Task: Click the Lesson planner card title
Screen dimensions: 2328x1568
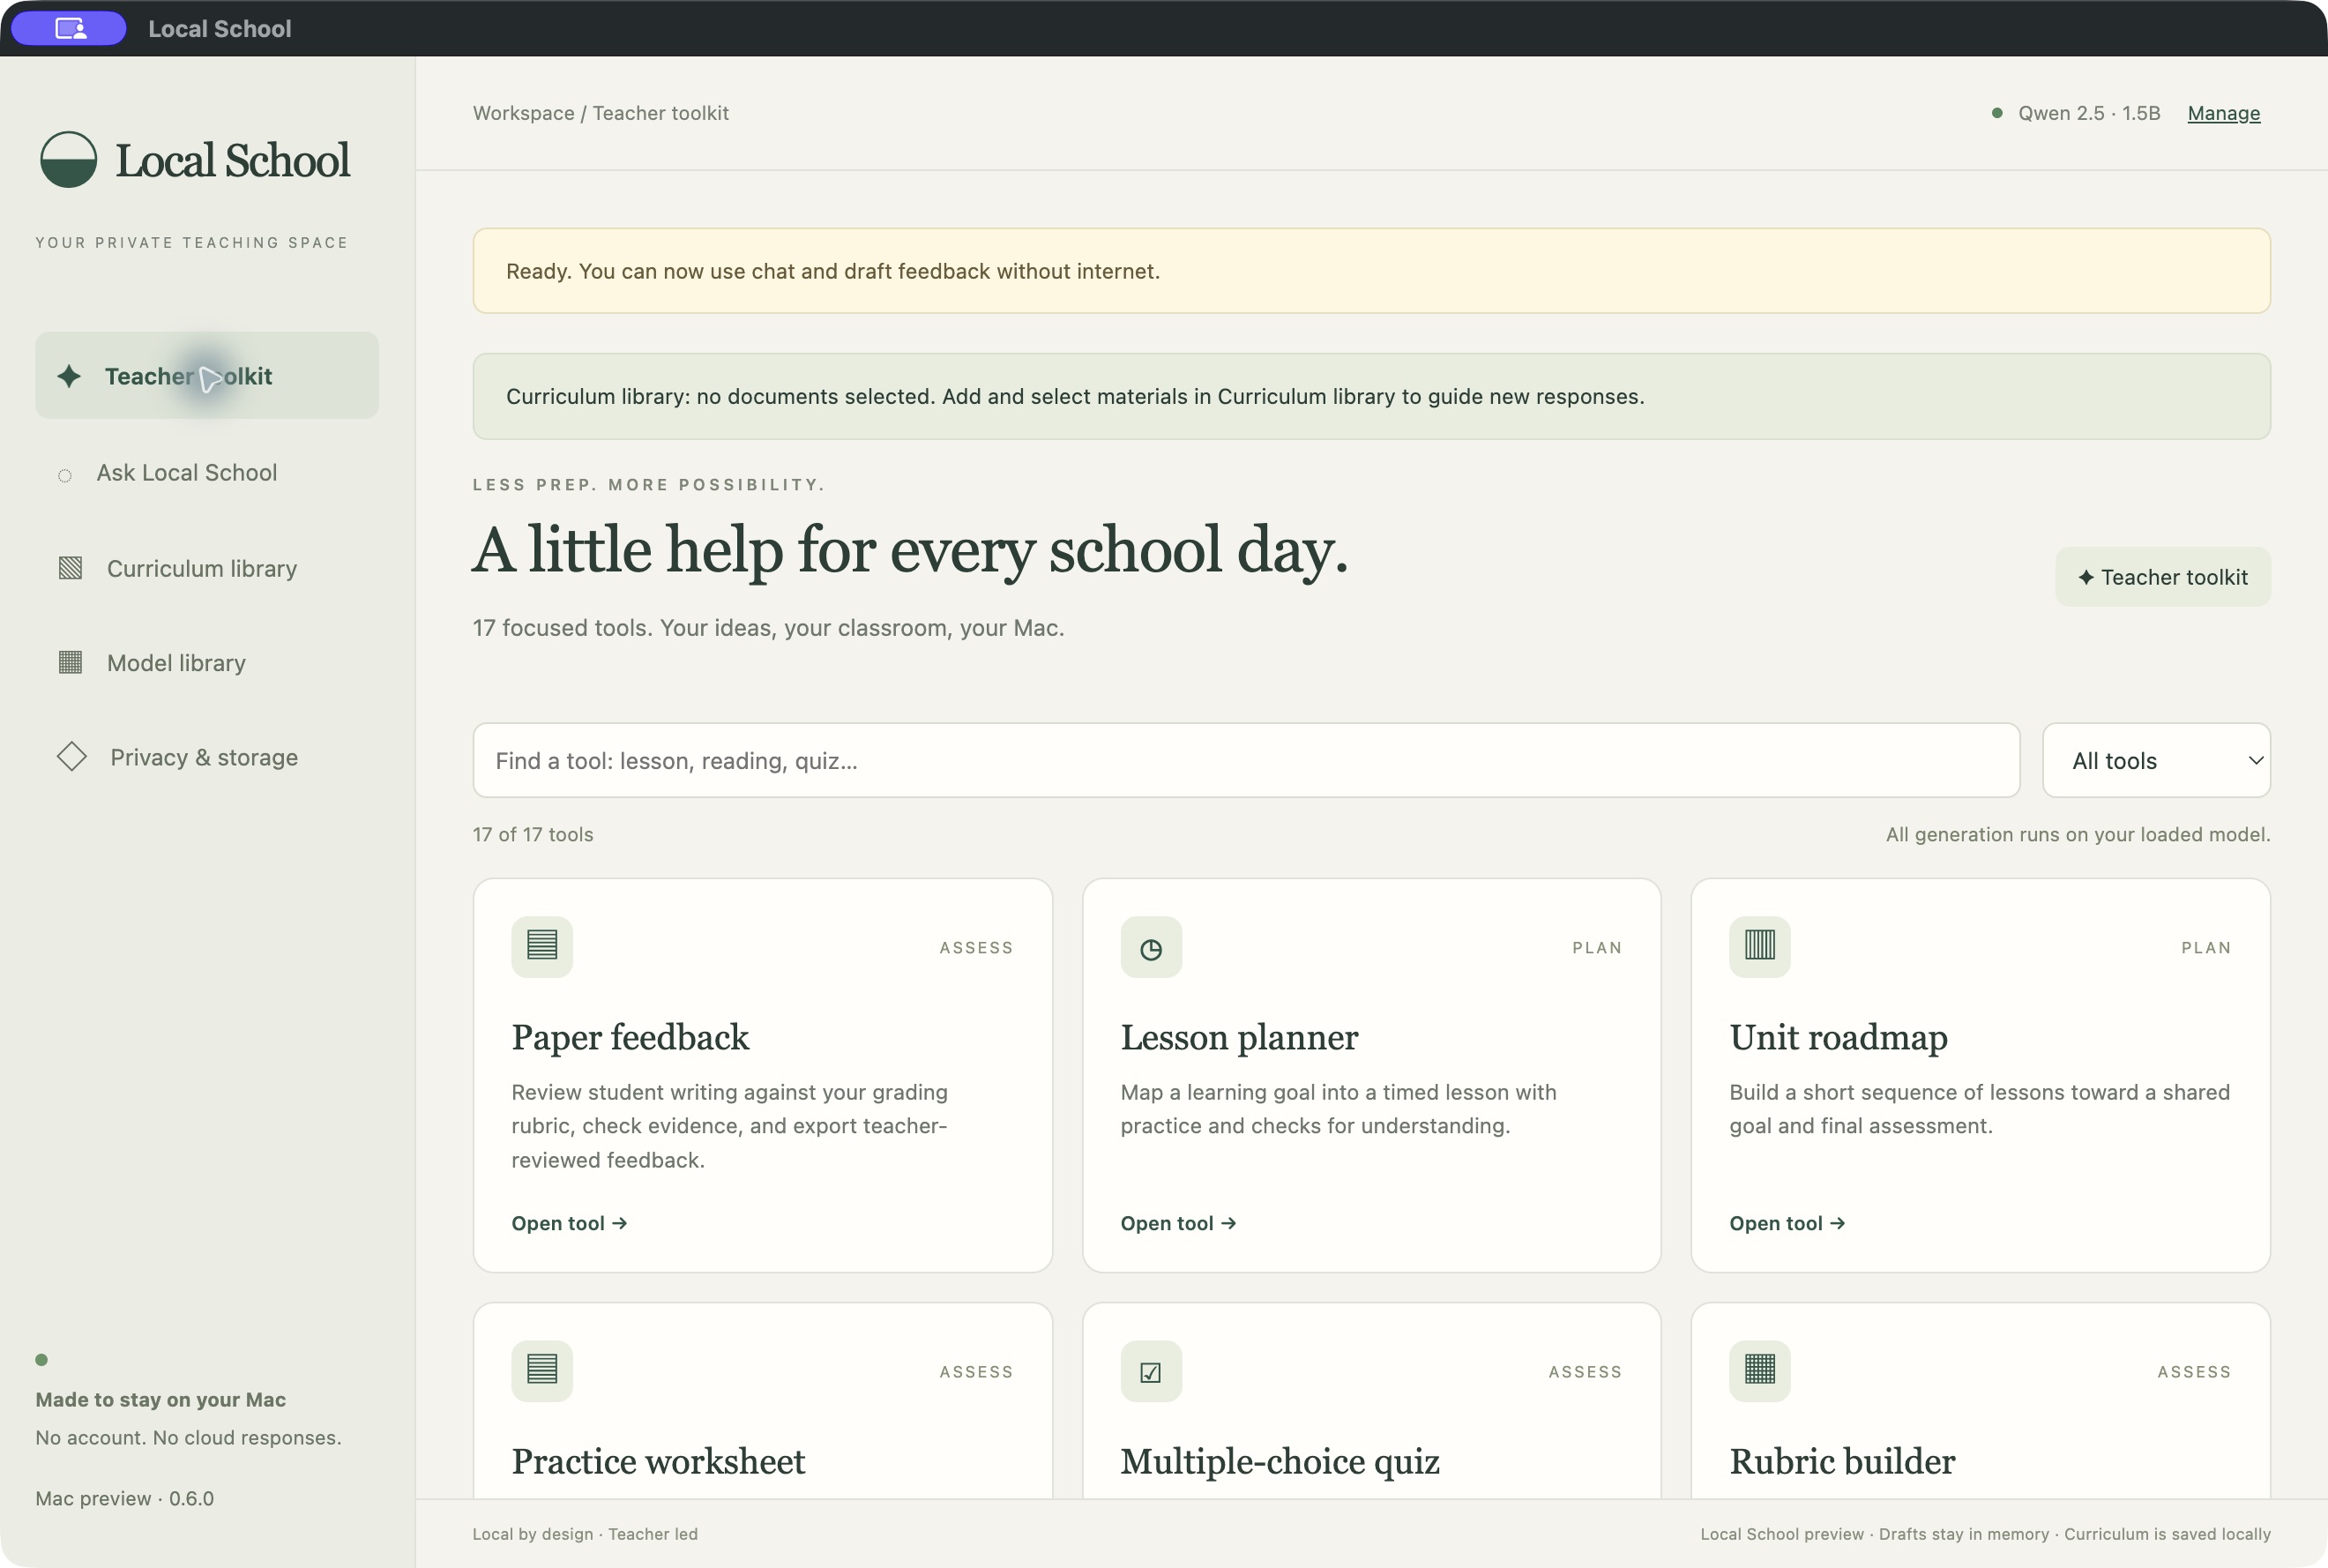Action: tap(1239, 1037)
